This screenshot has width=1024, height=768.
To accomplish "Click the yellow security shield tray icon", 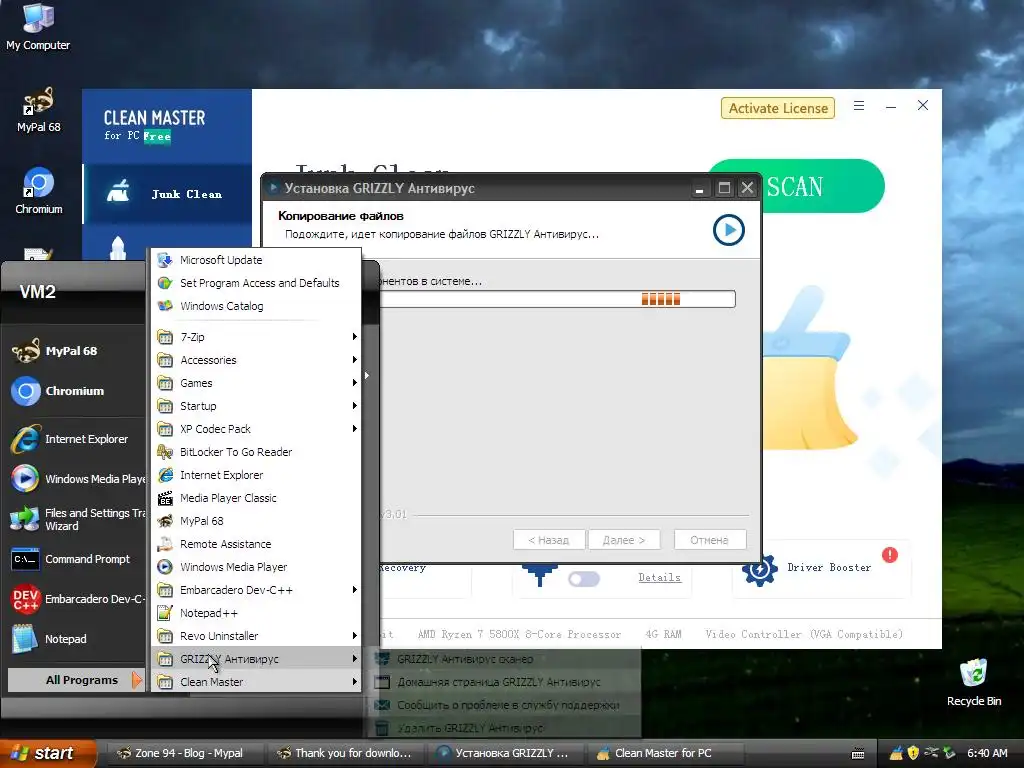I will point(914,753).
